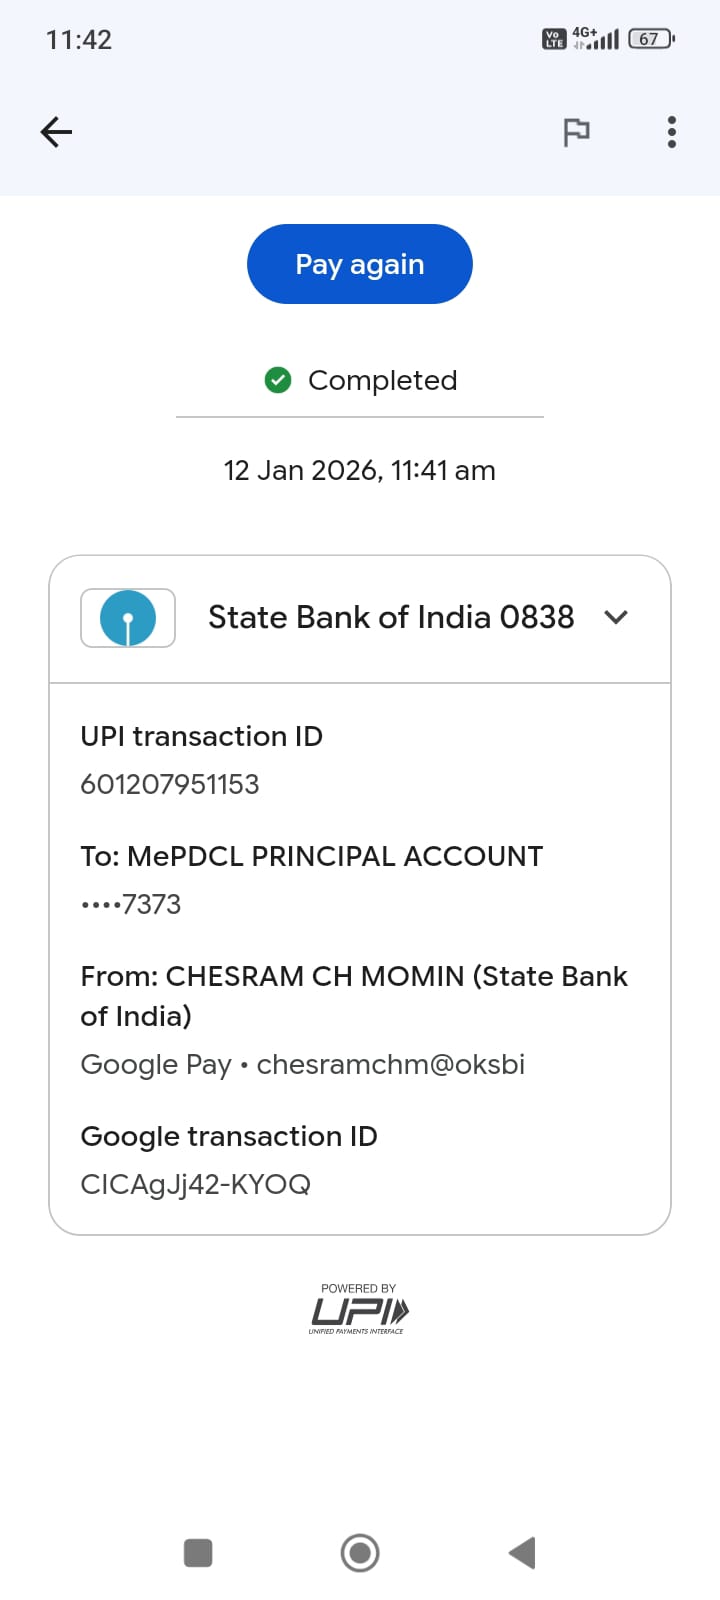Screen dimensions: 720x1600
Task: Expand the bank account chevron
Action: click(x=616, y=618)
